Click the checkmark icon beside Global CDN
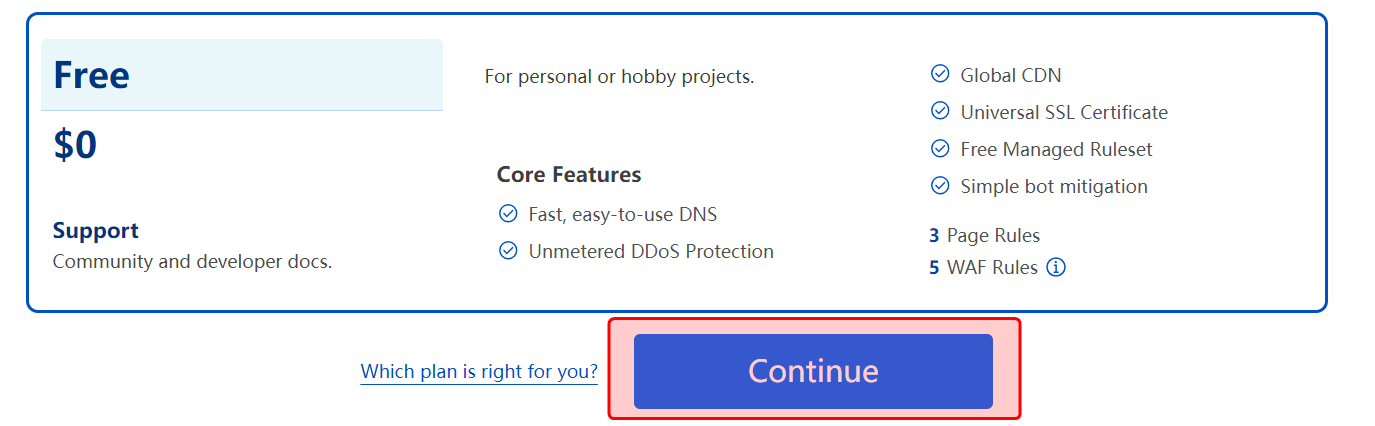 (x=940, y=74)
